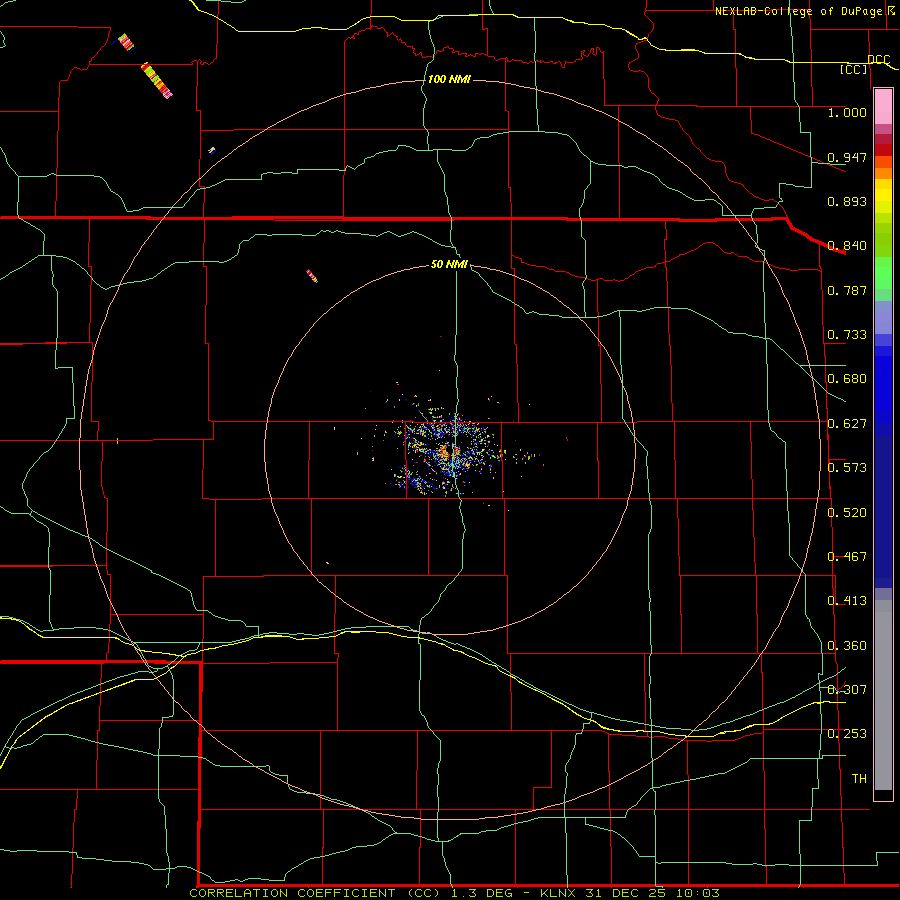Select the 0.733 scale value
900x900 pixels.
tap(847, 335)
